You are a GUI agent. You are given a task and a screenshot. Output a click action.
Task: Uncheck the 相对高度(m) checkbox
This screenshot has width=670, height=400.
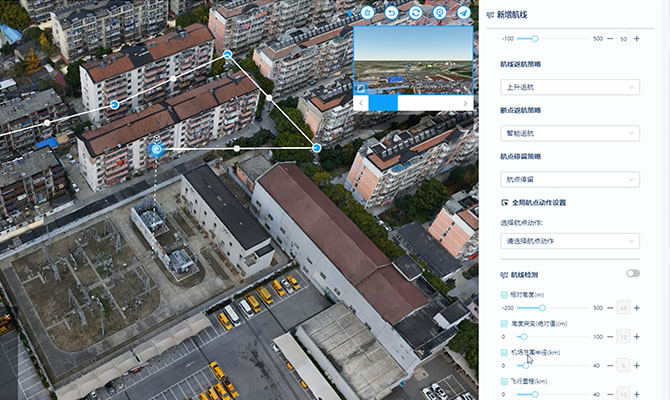pyautogui.click(x=503, y=296)
